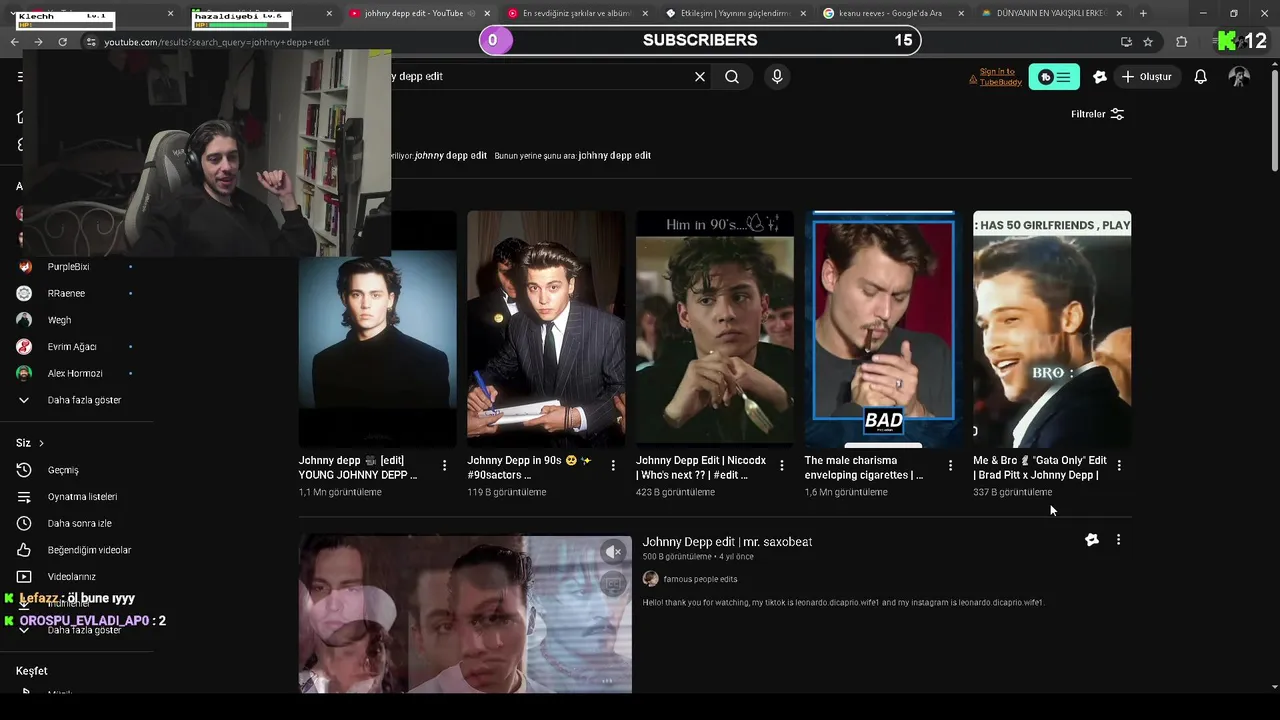Click install-app icon in address bar
Screen dimensions: 1280x720
click(1126, 42)
